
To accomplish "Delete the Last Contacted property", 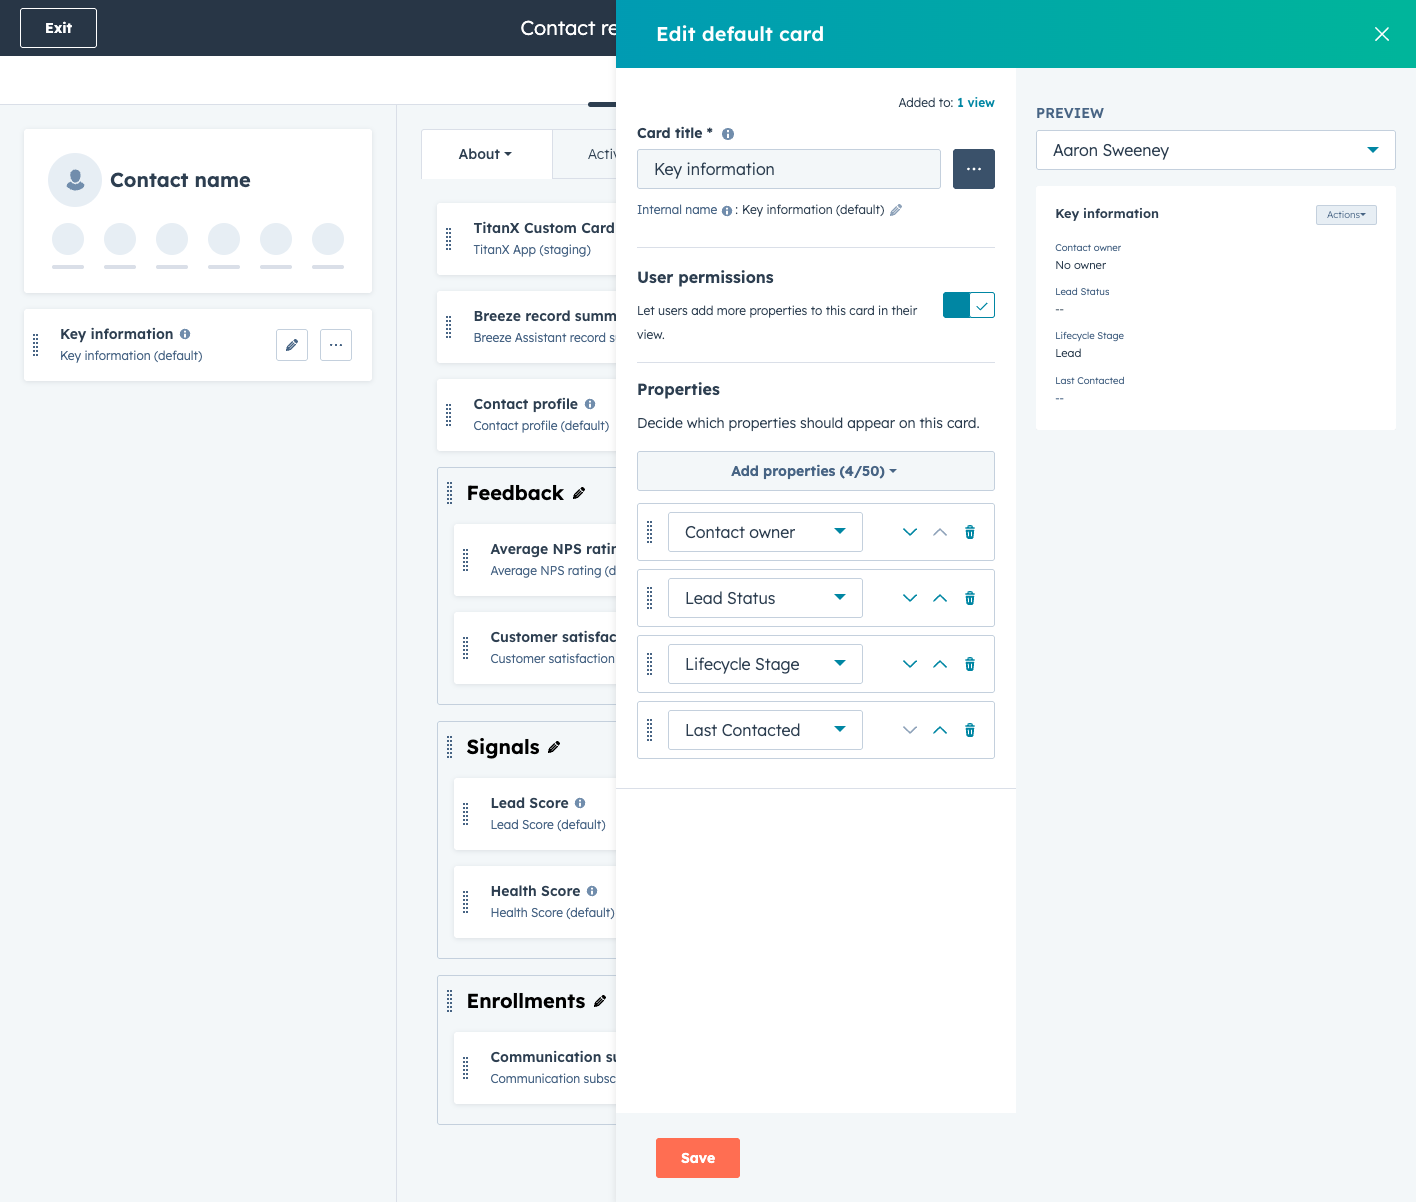I will coord(970,730).
